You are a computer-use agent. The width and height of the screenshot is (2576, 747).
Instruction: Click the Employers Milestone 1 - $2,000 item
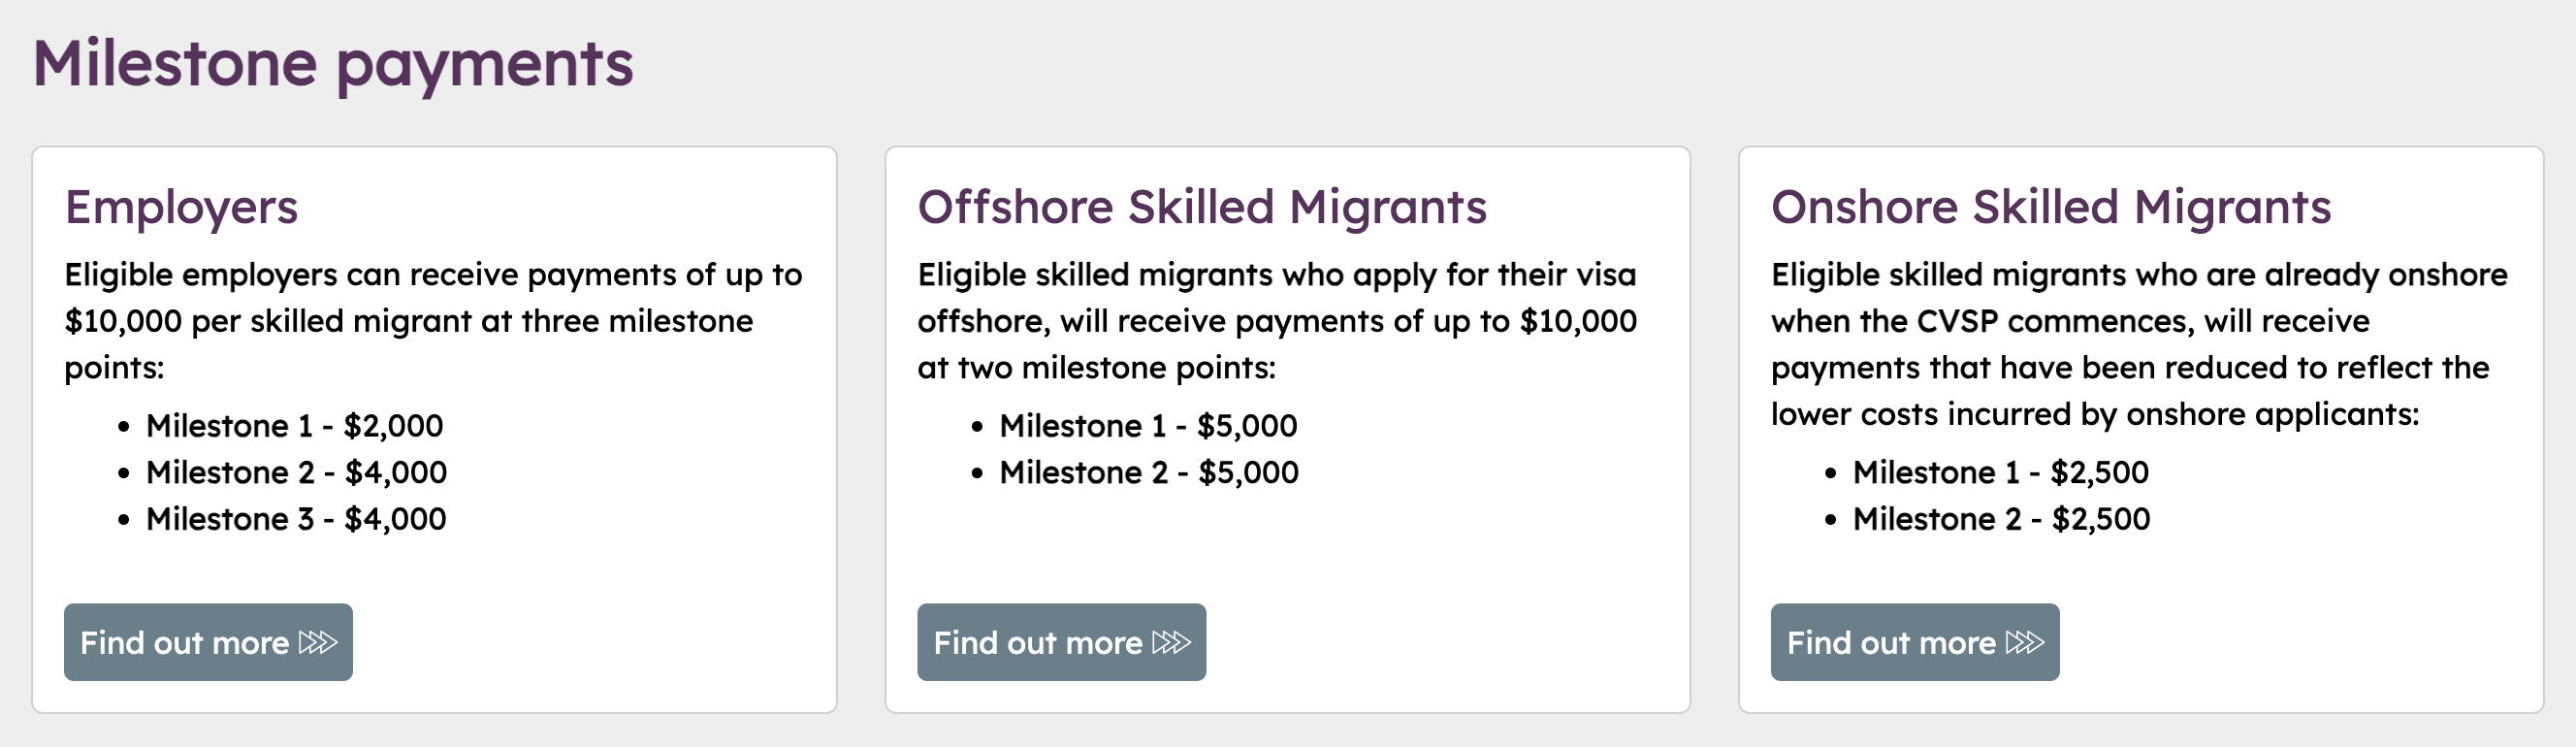click(294, 426)
